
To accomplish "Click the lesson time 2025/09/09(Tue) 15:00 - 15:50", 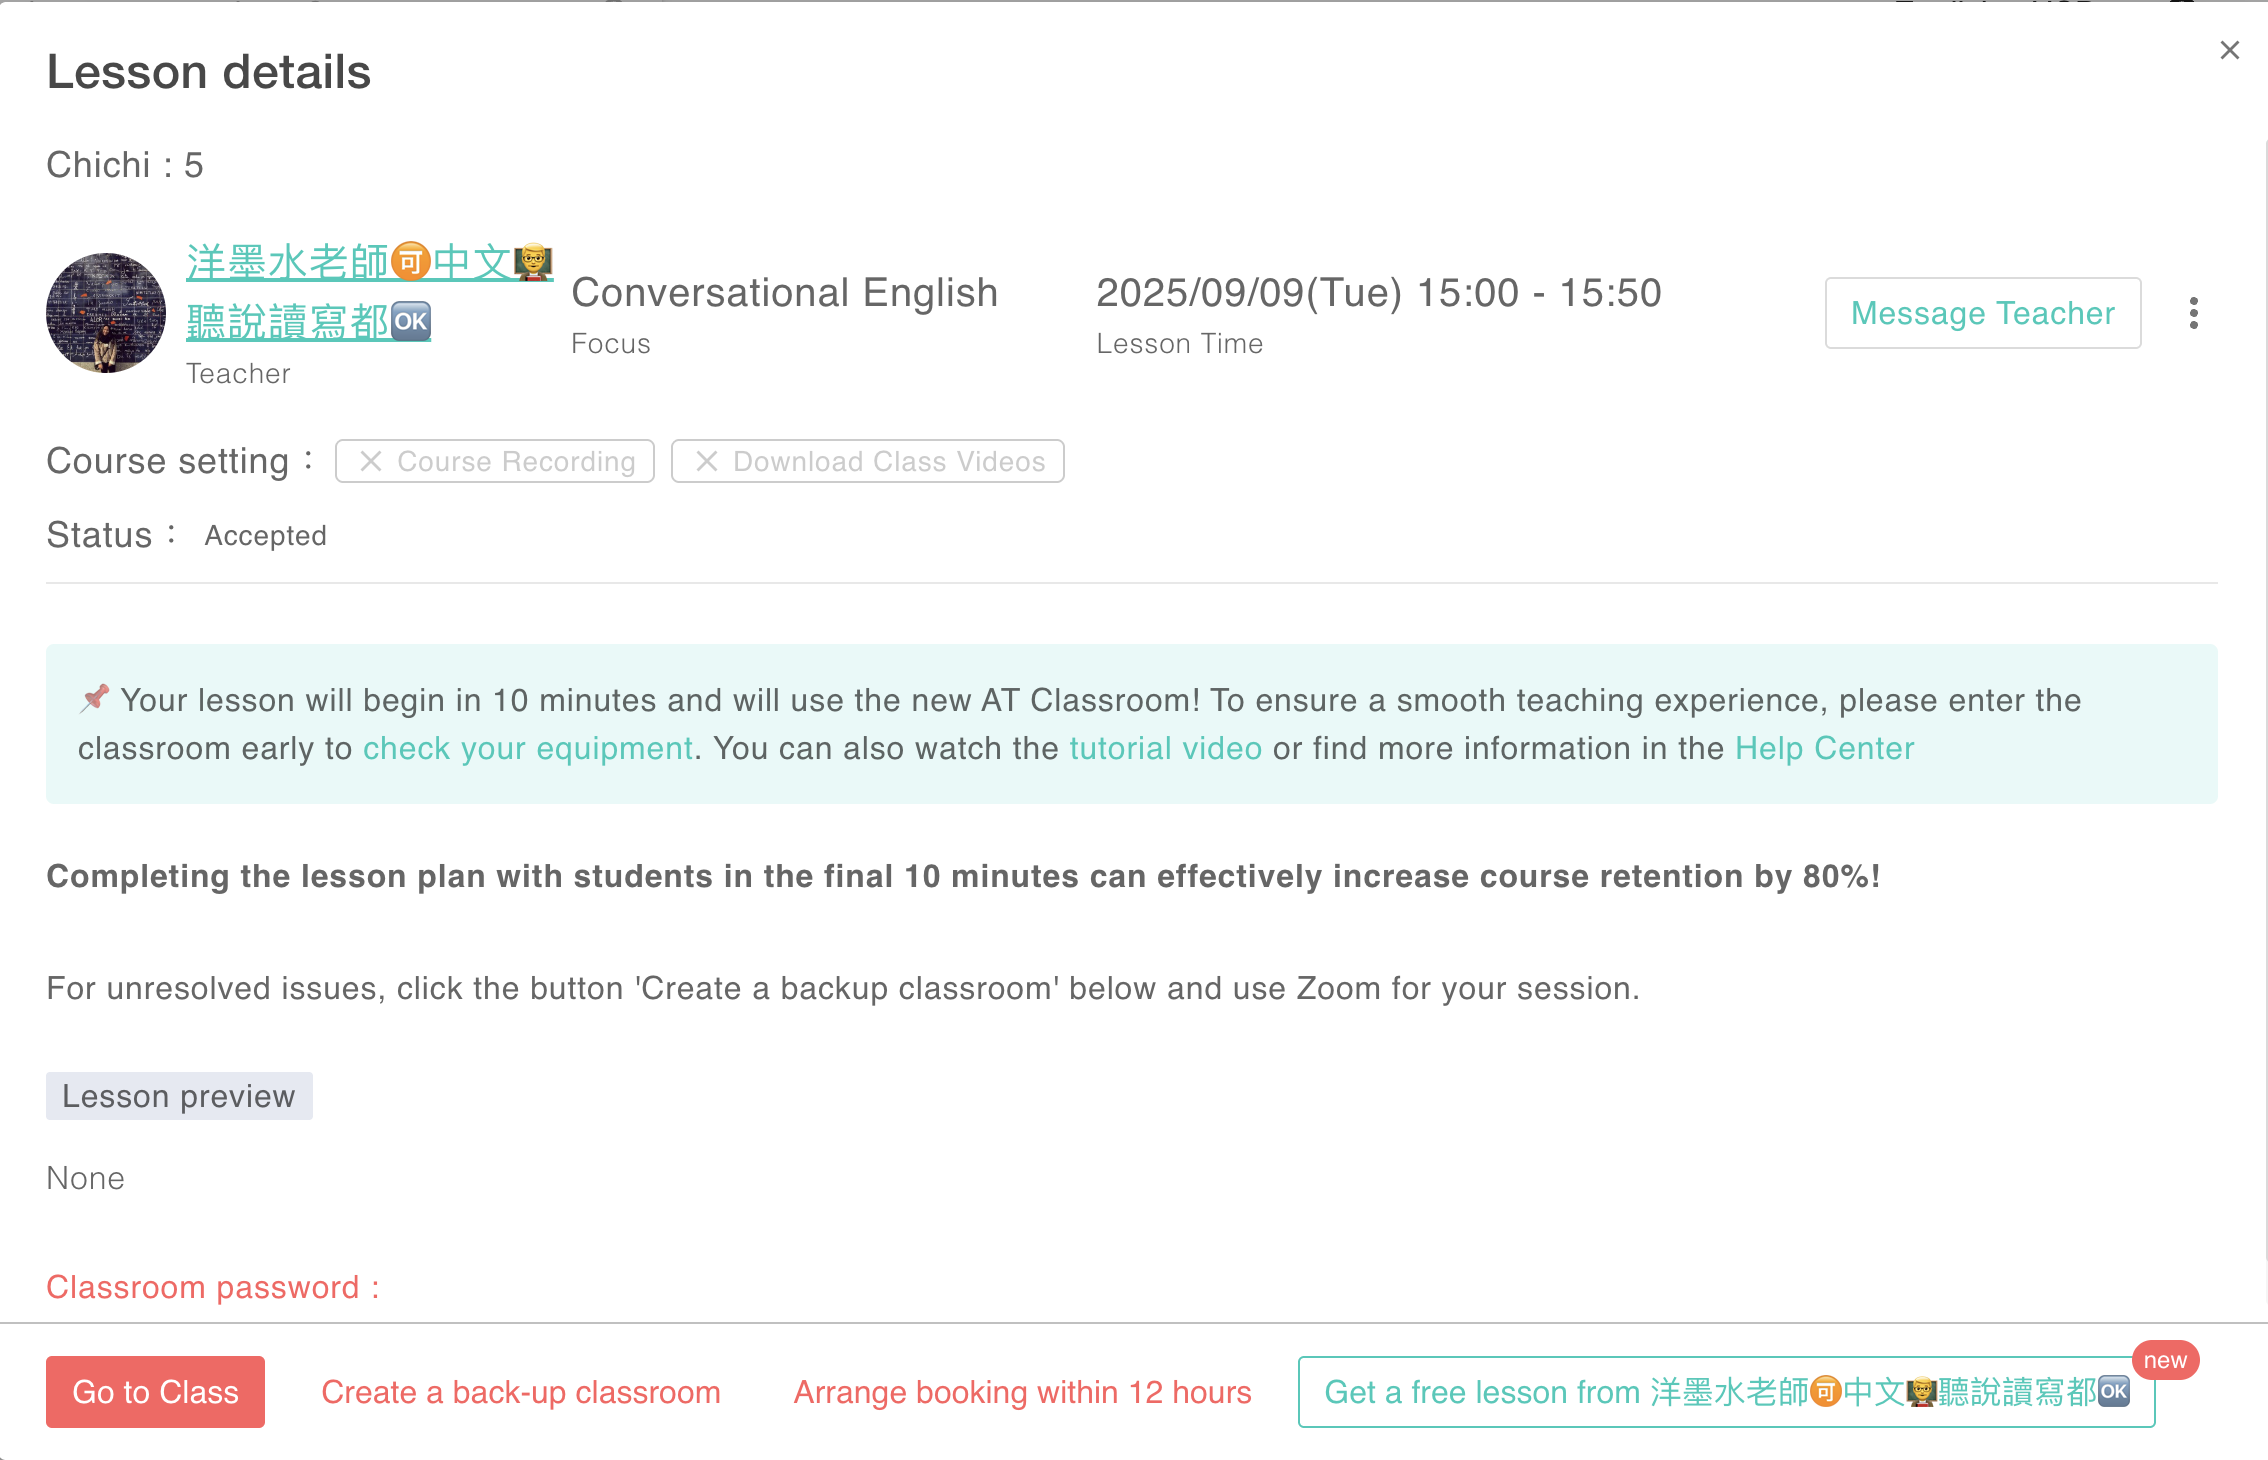I will point(1378,293).
